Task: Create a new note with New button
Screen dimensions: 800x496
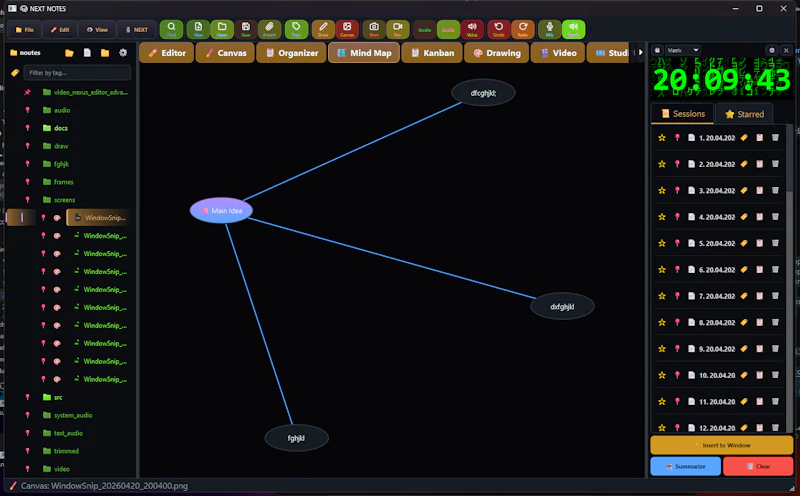Action: coord(198,29)
